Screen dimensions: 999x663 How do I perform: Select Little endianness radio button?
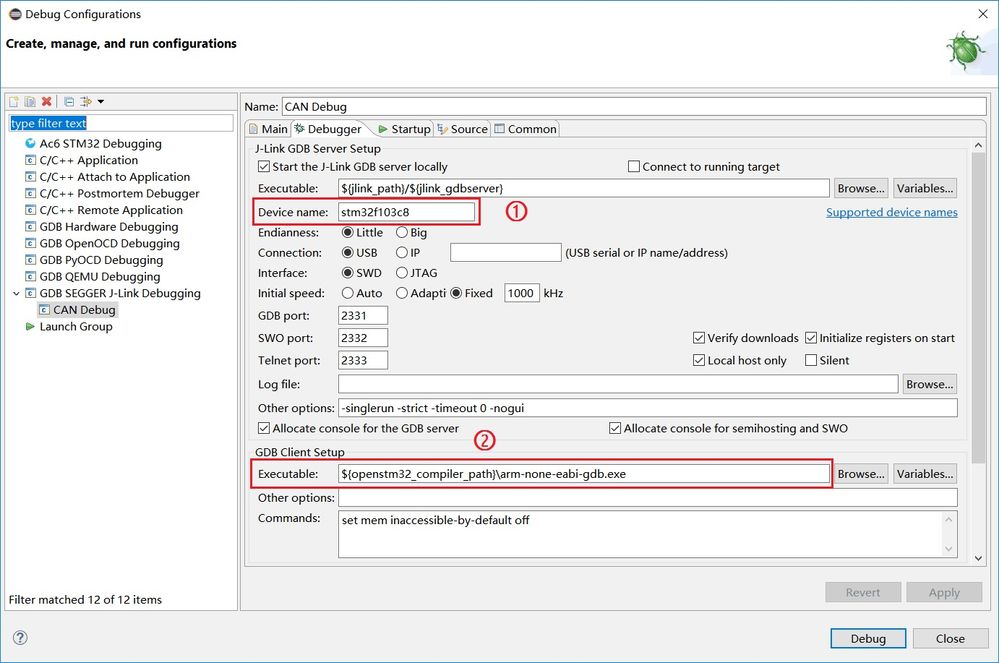coord(348,232)
